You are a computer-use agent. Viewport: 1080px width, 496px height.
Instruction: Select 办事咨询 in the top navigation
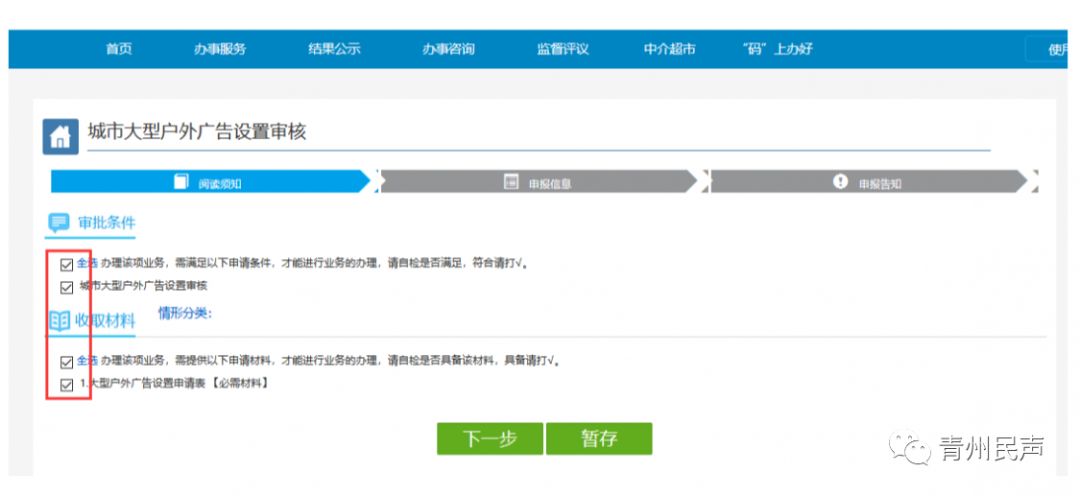coord(448,49)
